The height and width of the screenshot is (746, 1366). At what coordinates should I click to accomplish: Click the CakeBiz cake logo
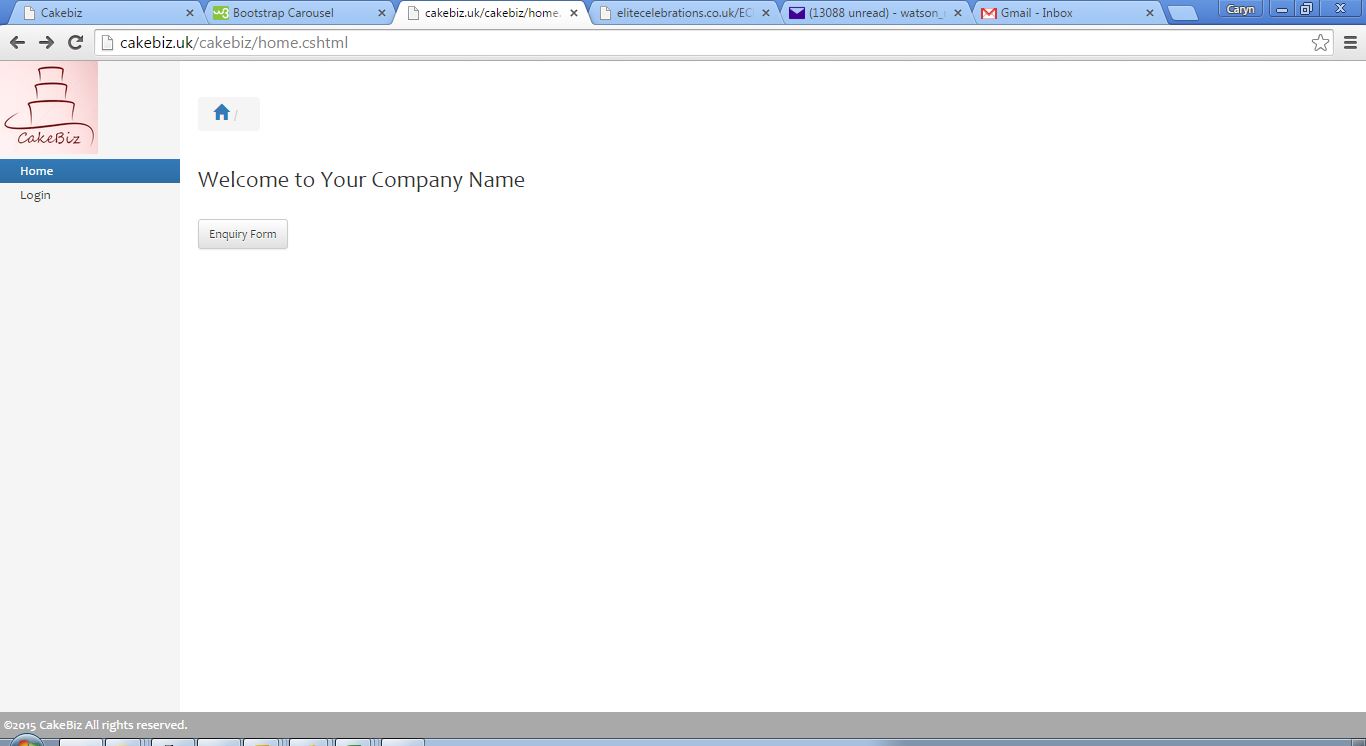pos(49,107)
